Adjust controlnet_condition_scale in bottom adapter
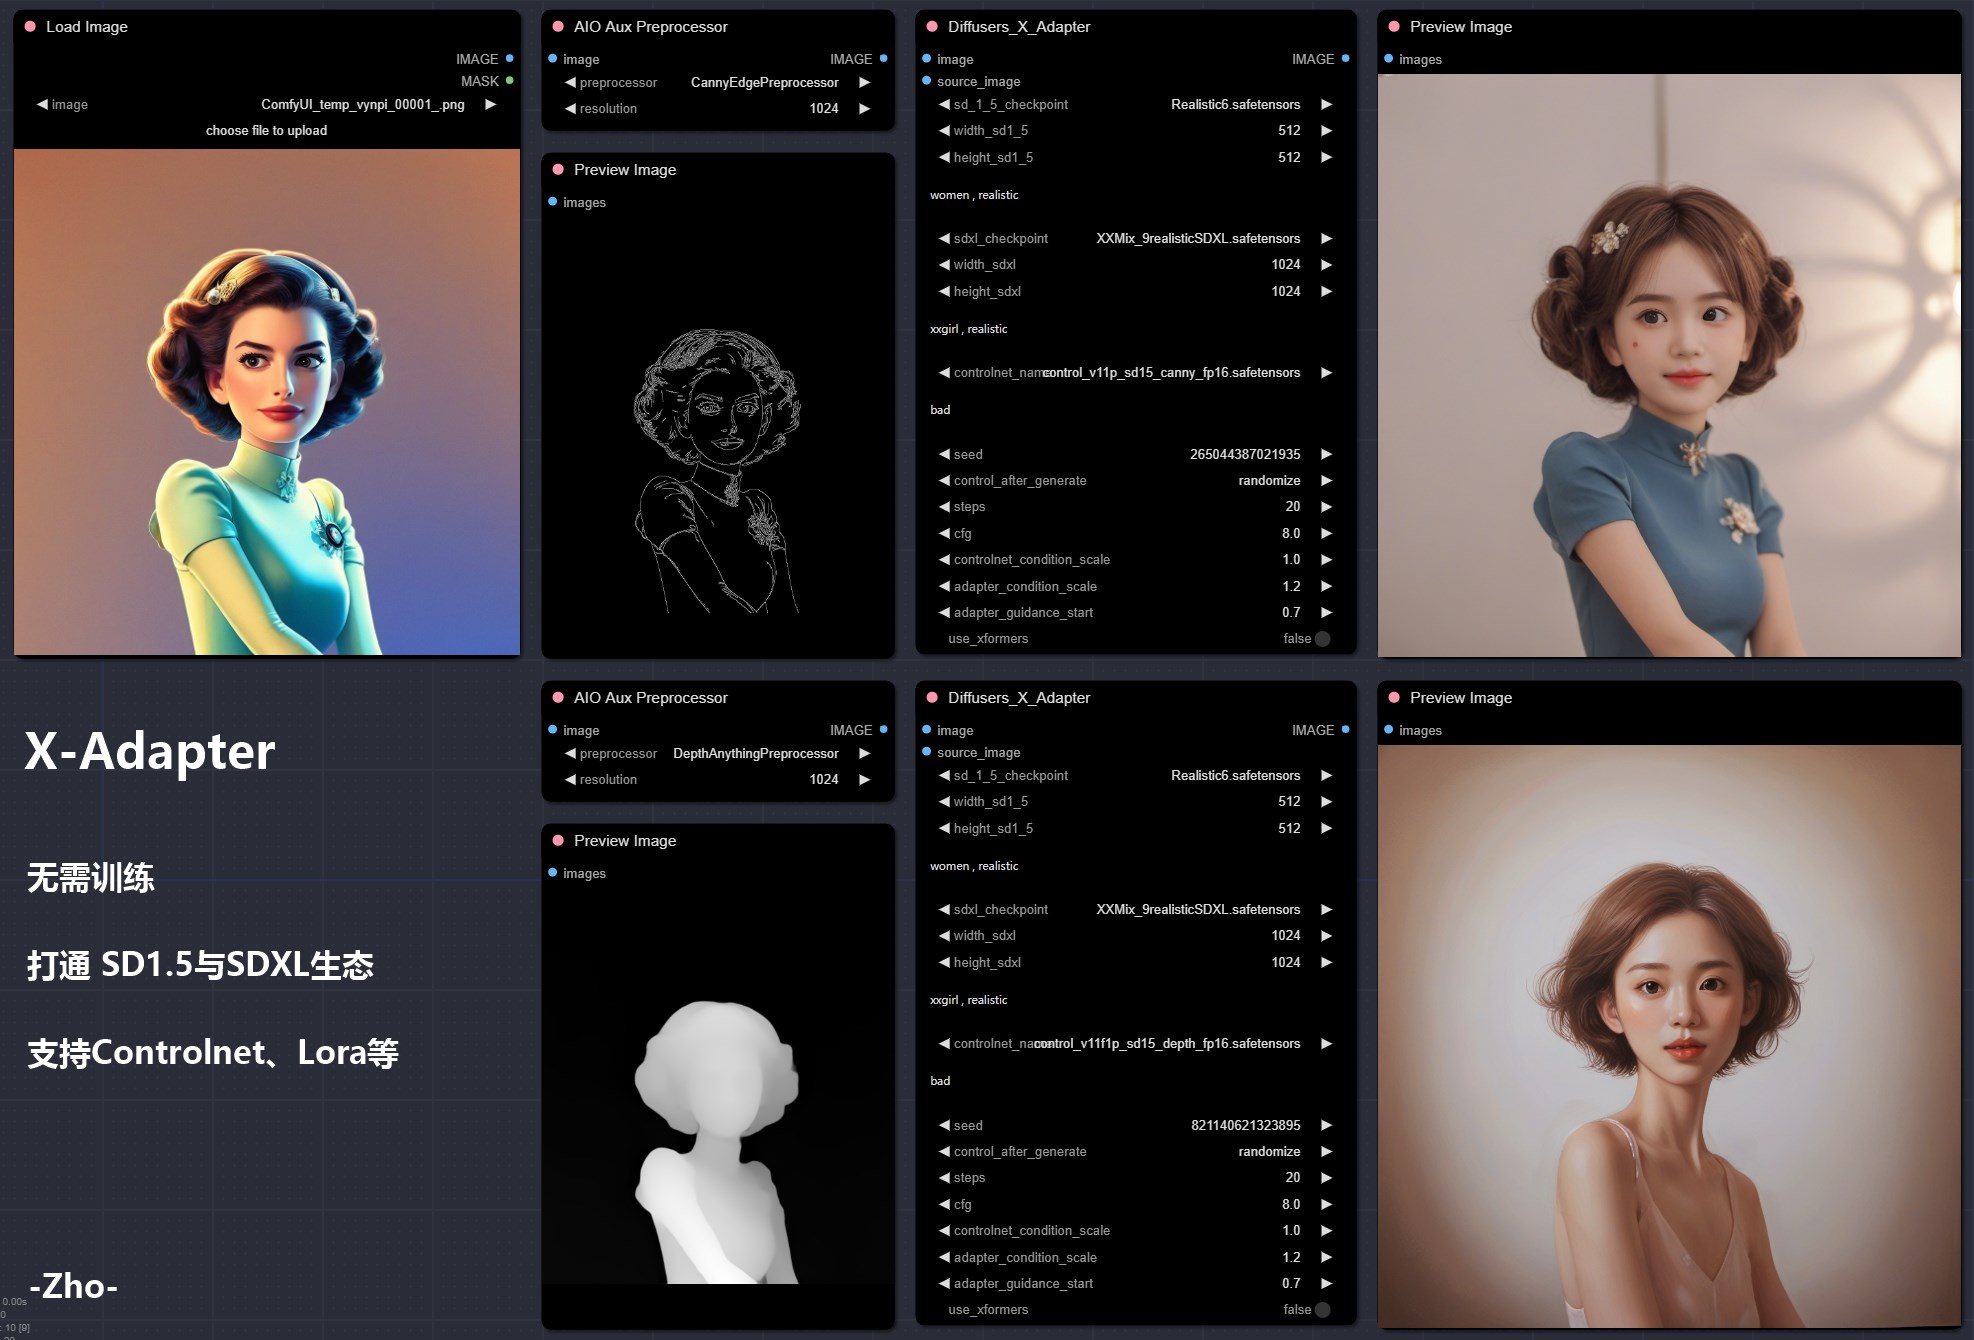The height and width of the screenshot is (1340, 1974). tap(1135, 1231)
